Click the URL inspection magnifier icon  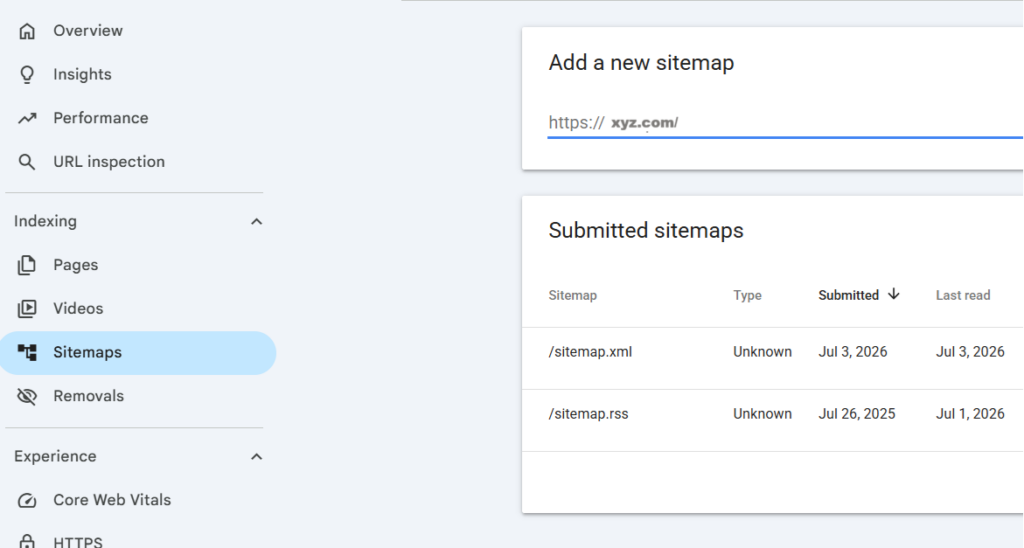(x=27, y=162)
